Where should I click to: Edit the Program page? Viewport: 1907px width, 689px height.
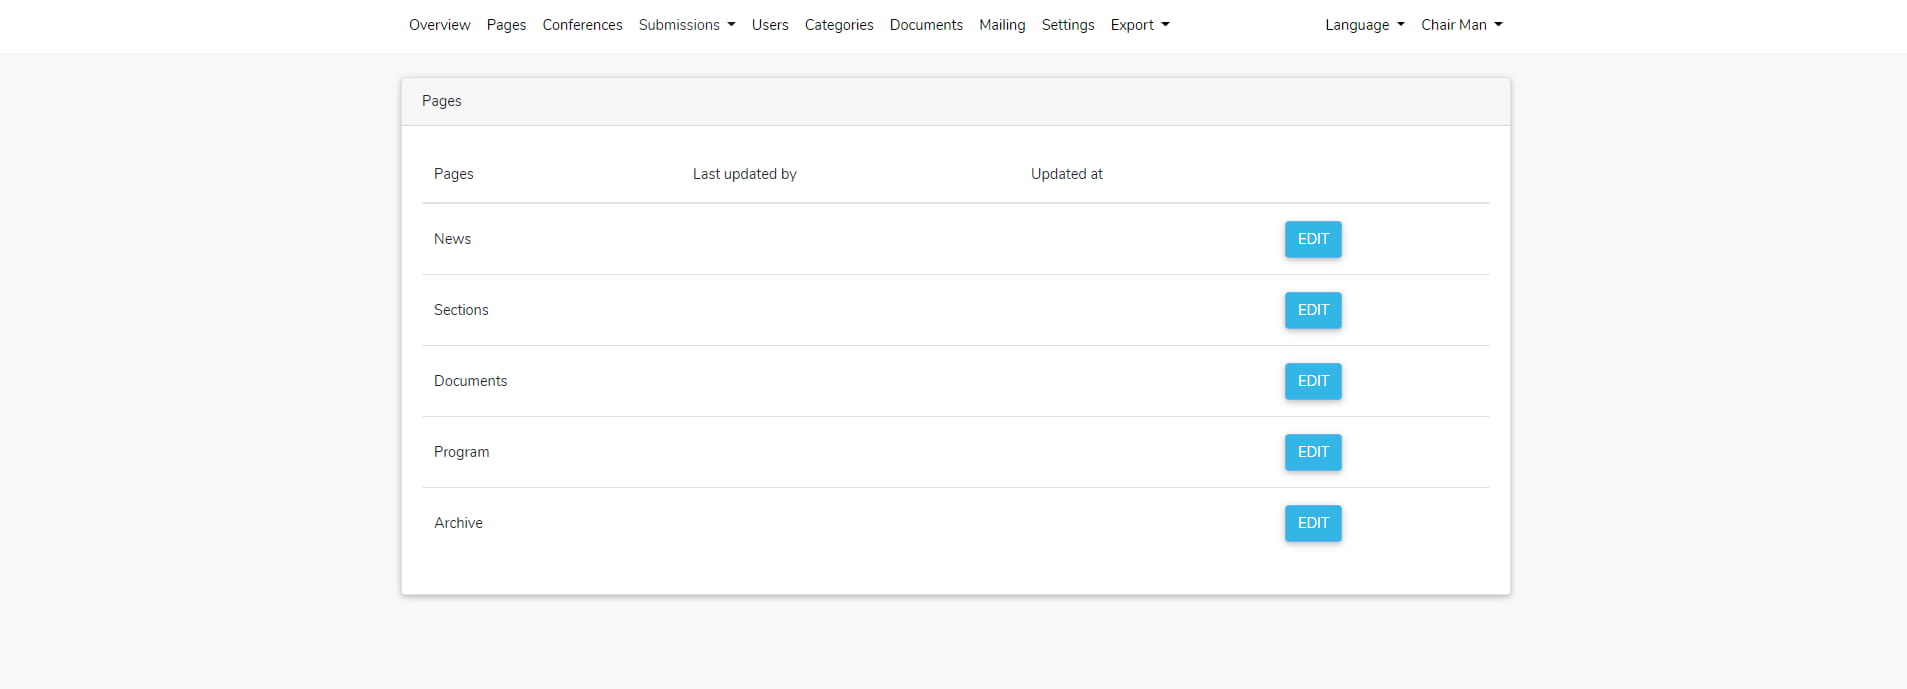(1313, 452)
